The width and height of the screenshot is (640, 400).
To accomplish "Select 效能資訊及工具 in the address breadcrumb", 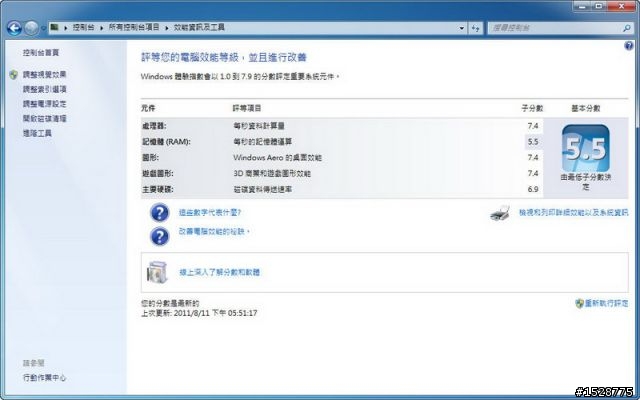I will tap(199, 27).
